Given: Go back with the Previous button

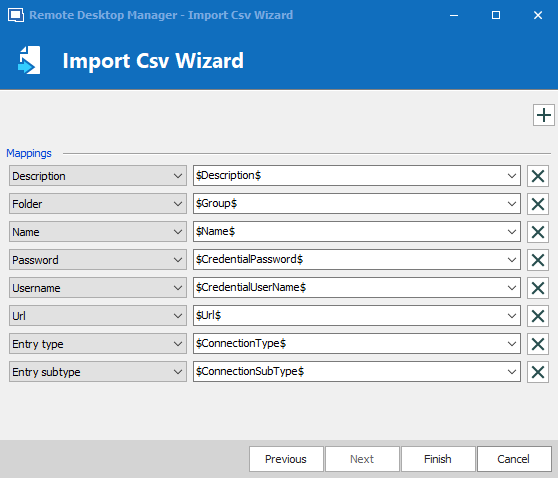Looking at the screenshot, I should [286, 459].
